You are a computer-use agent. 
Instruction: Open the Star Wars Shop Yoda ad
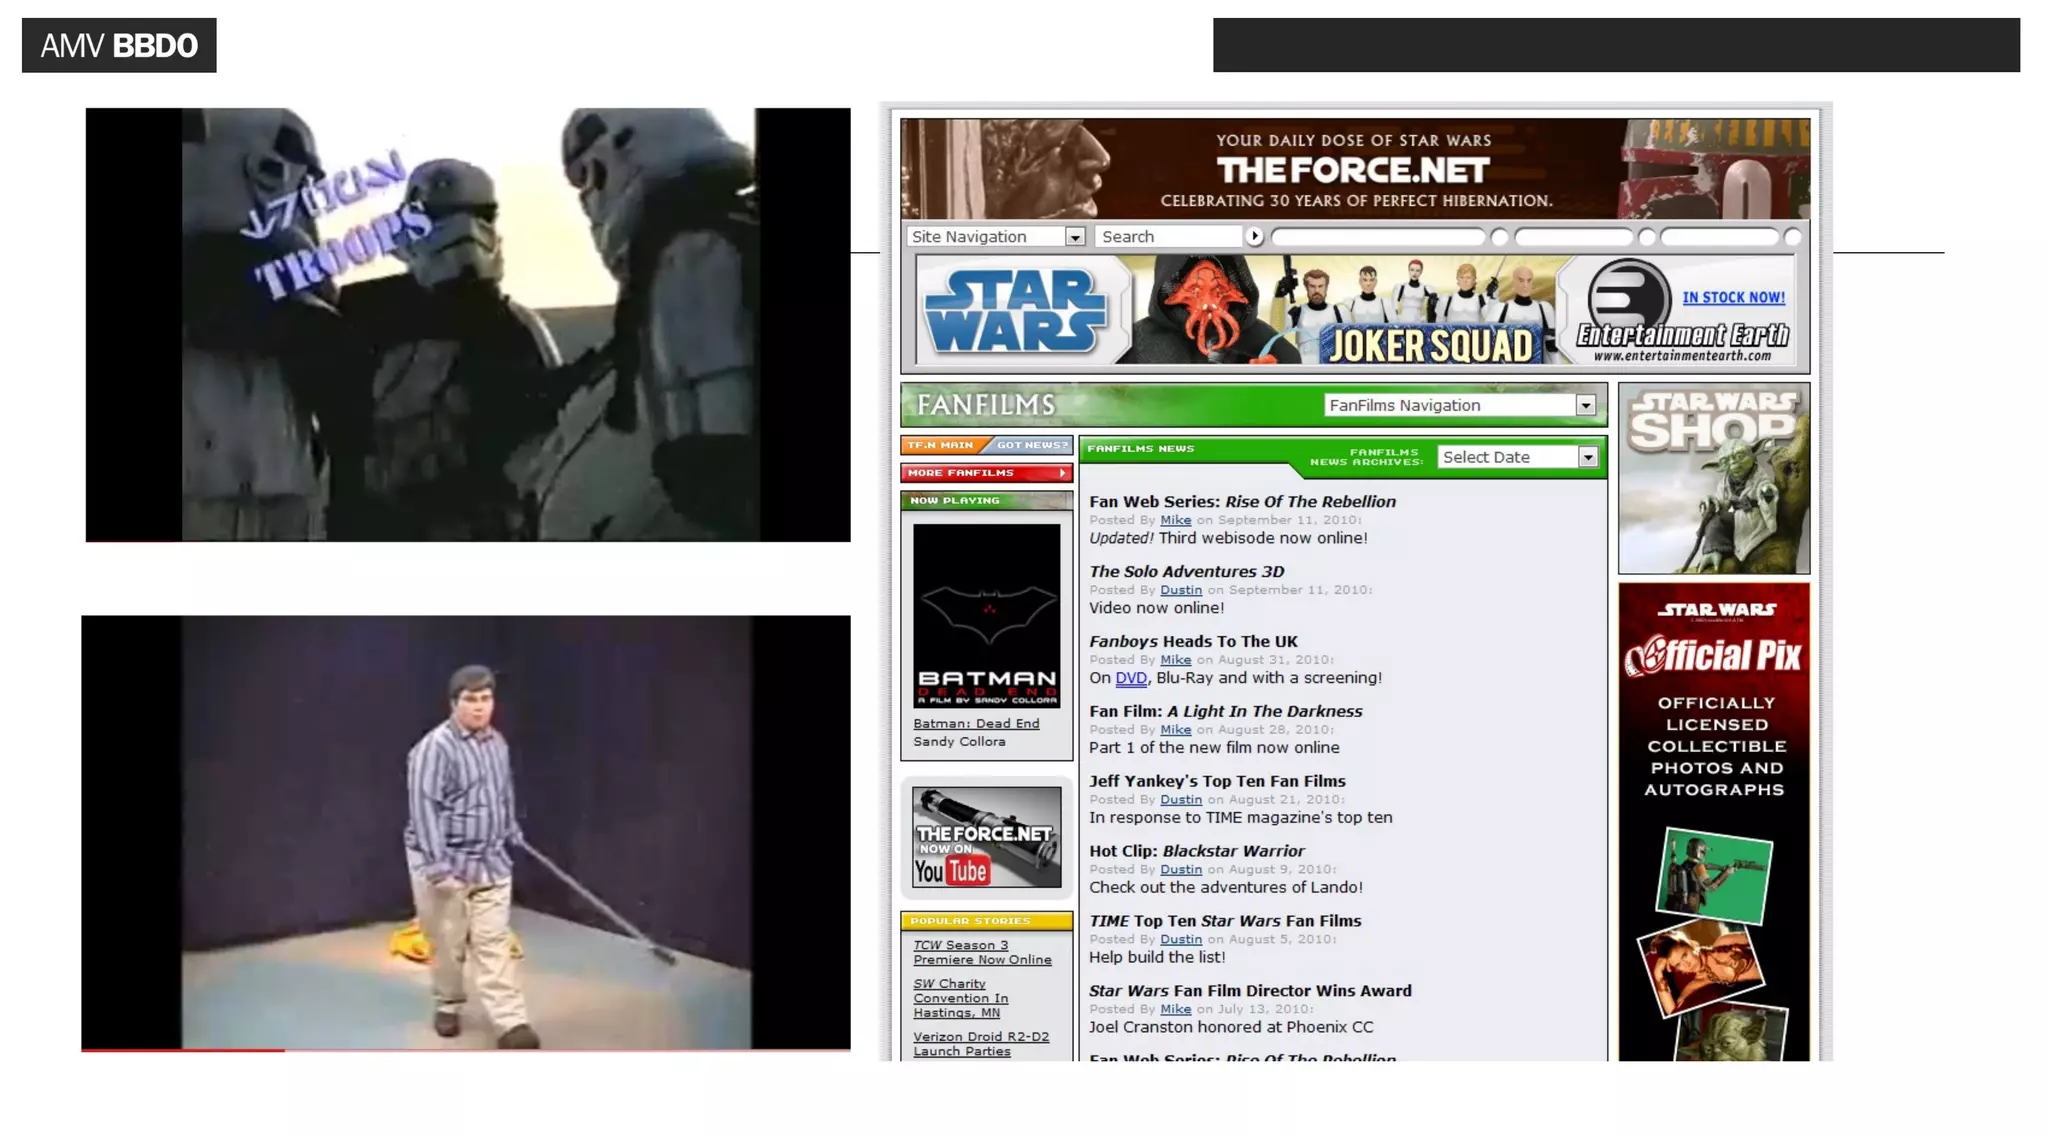pos(1713,478)
